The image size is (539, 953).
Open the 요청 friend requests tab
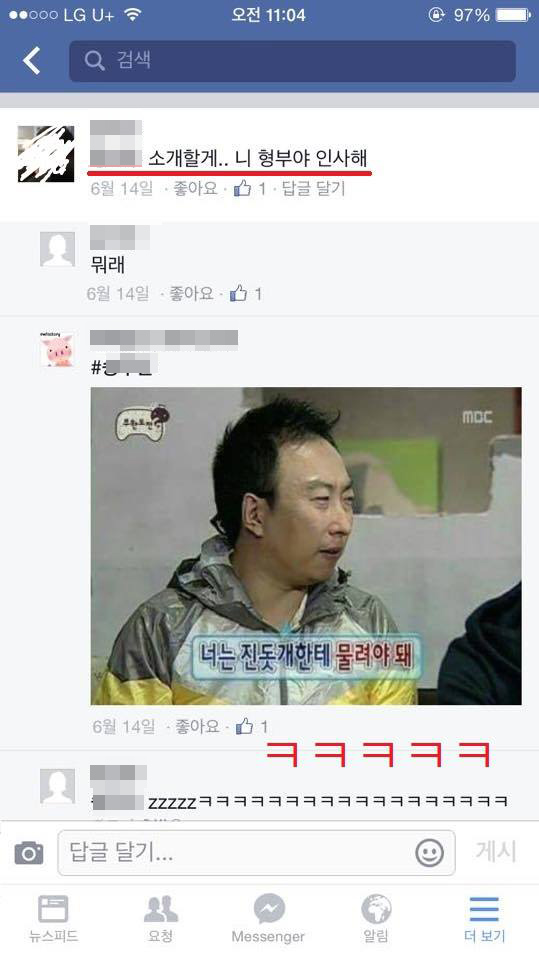point(161,918)
